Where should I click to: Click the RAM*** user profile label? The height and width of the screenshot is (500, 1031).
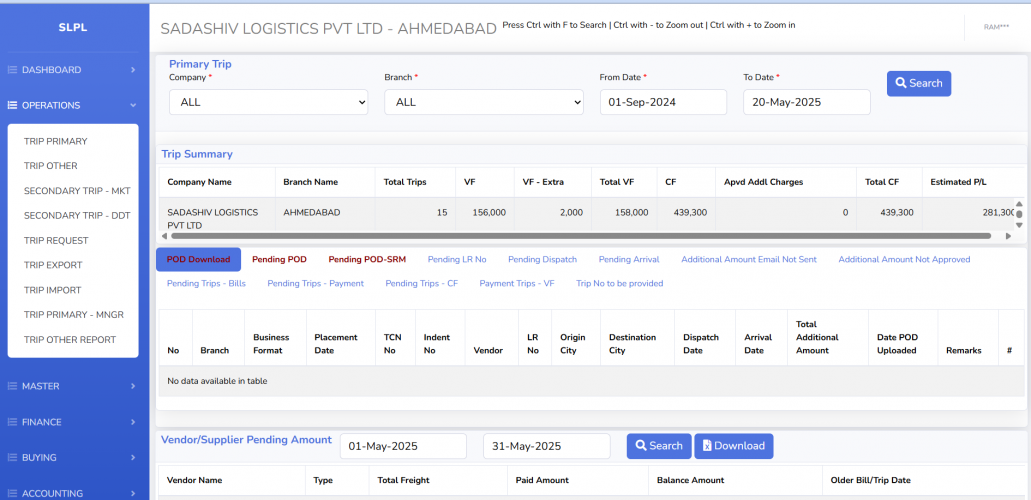tap(996, 27)
